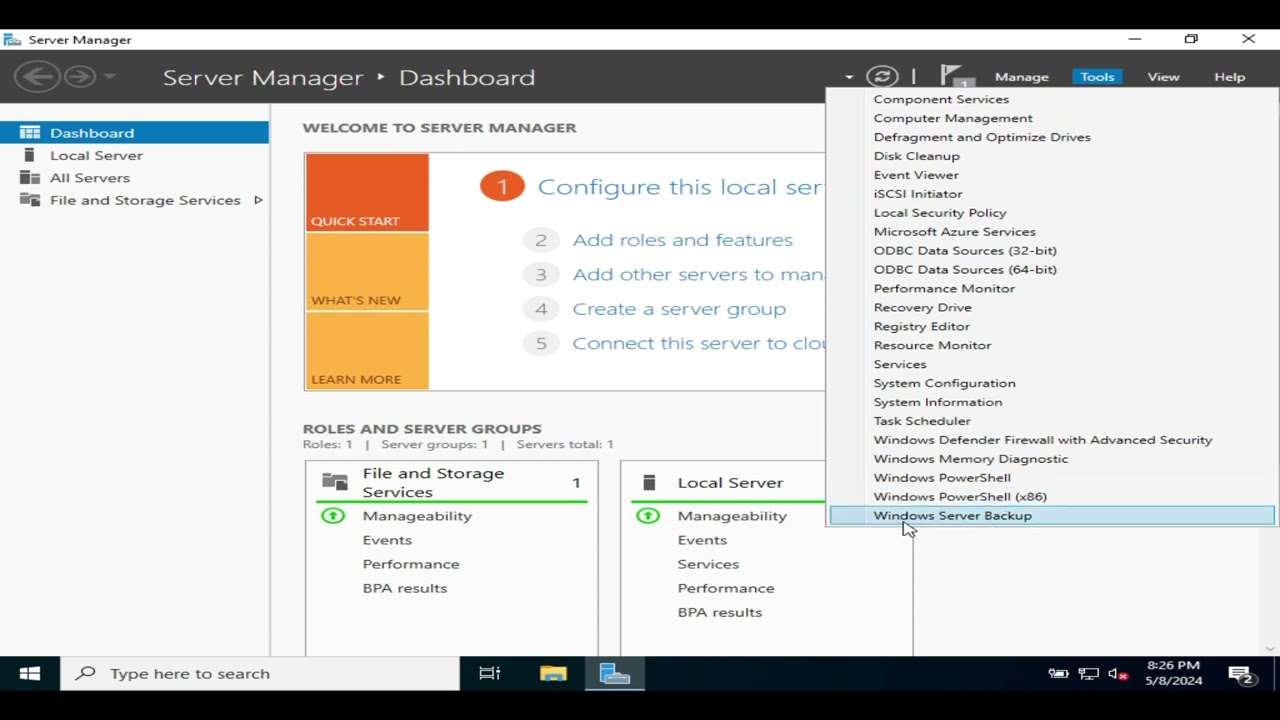Open BPA results in File and Storage tile
This screenshot has width=1280, height=720.
(x=405, y=588)
